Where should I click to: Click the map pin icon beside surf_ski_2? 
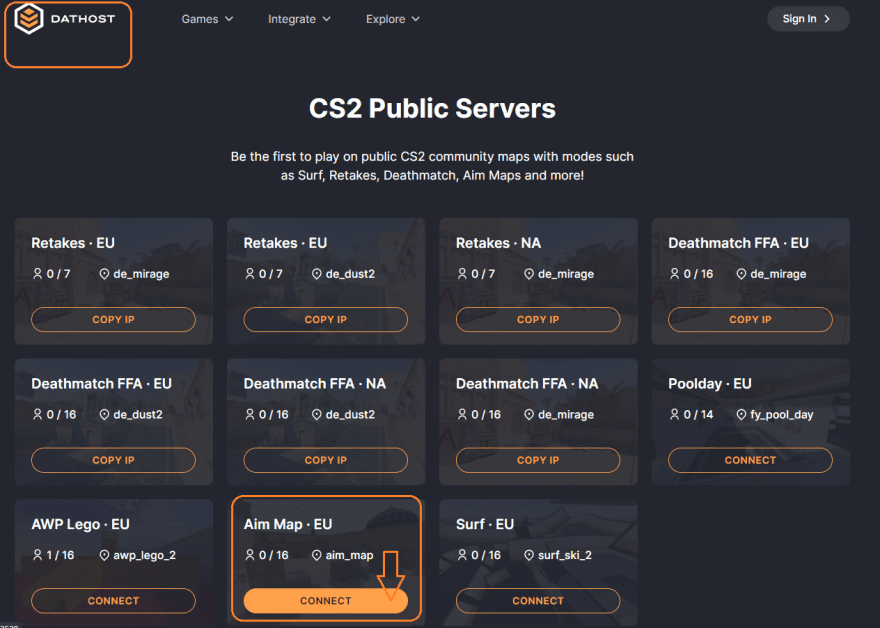click(x=529, y=555)
